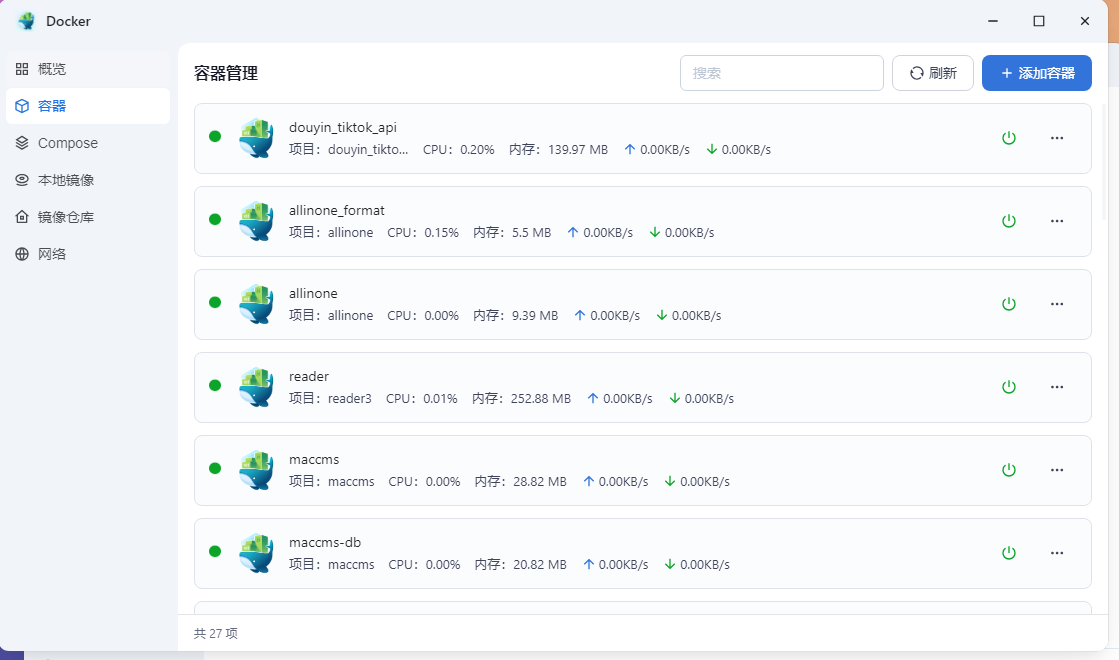Click green status dot of allinone_format

pyautogui.click(x=215, y=219)
